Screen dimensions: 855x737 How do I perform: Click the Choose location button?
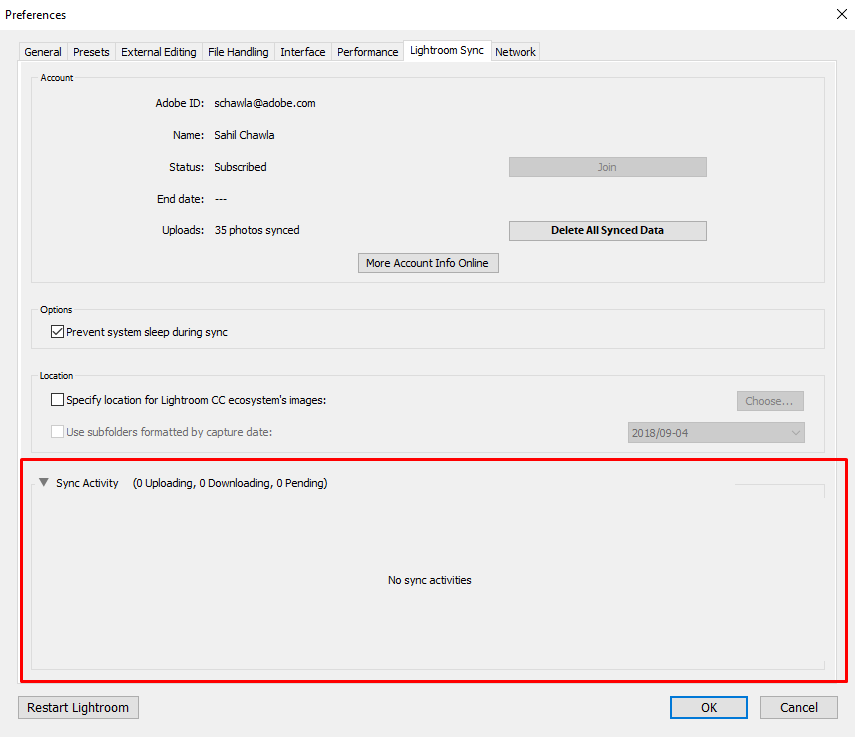click(x=770, y=400)
